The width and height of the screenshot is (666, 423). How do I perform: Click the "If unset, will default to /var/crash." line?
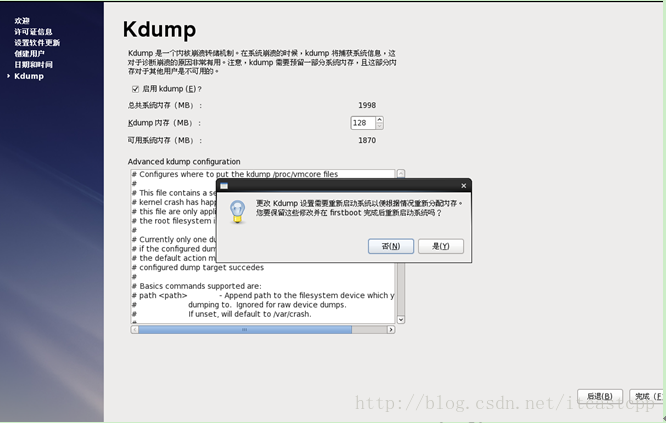(x=250, y=314)
